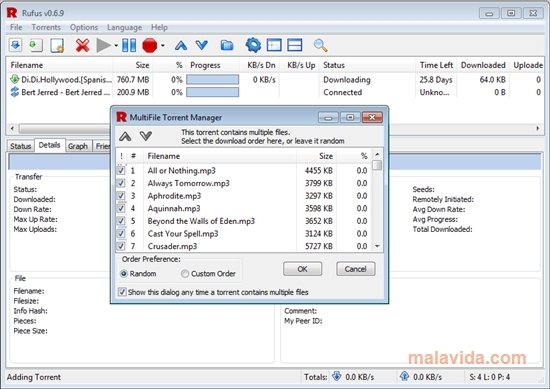This screenshot has width=550, height=389.
Task: Click the blue pause torrent icon
Action: pos(129,46)
